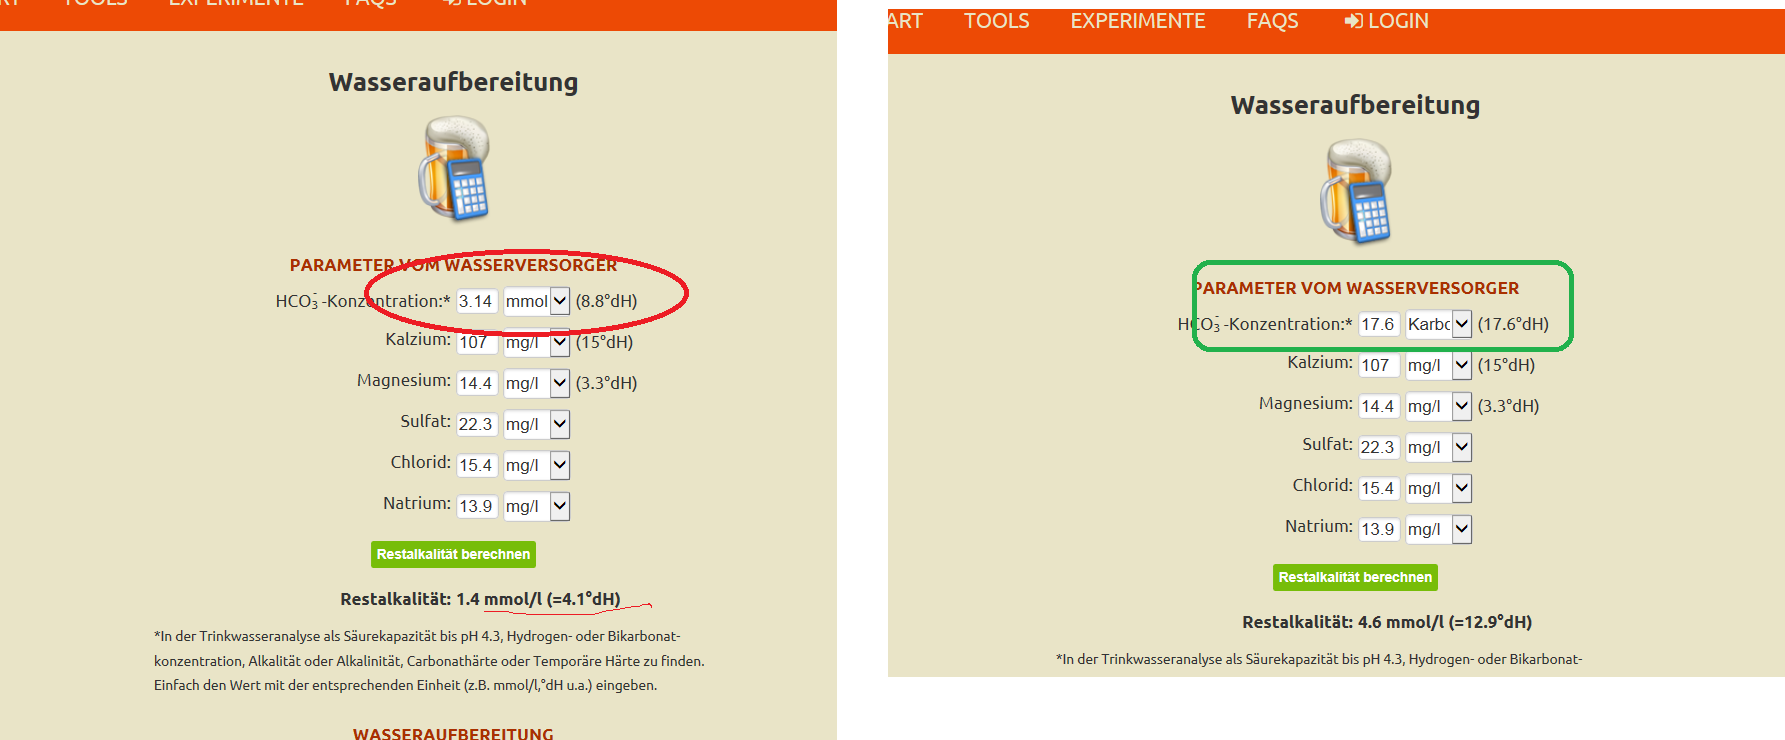Screen dimensions: 1785x740
Task: Open Chlorid unit dropdown in right screenshot
Action: [1438, 488]
